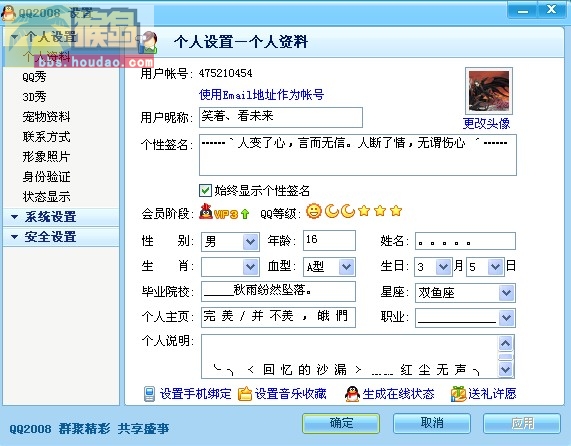Open 宠物资料 in the sidebar
Screen dimensions: 571x446
46,117
